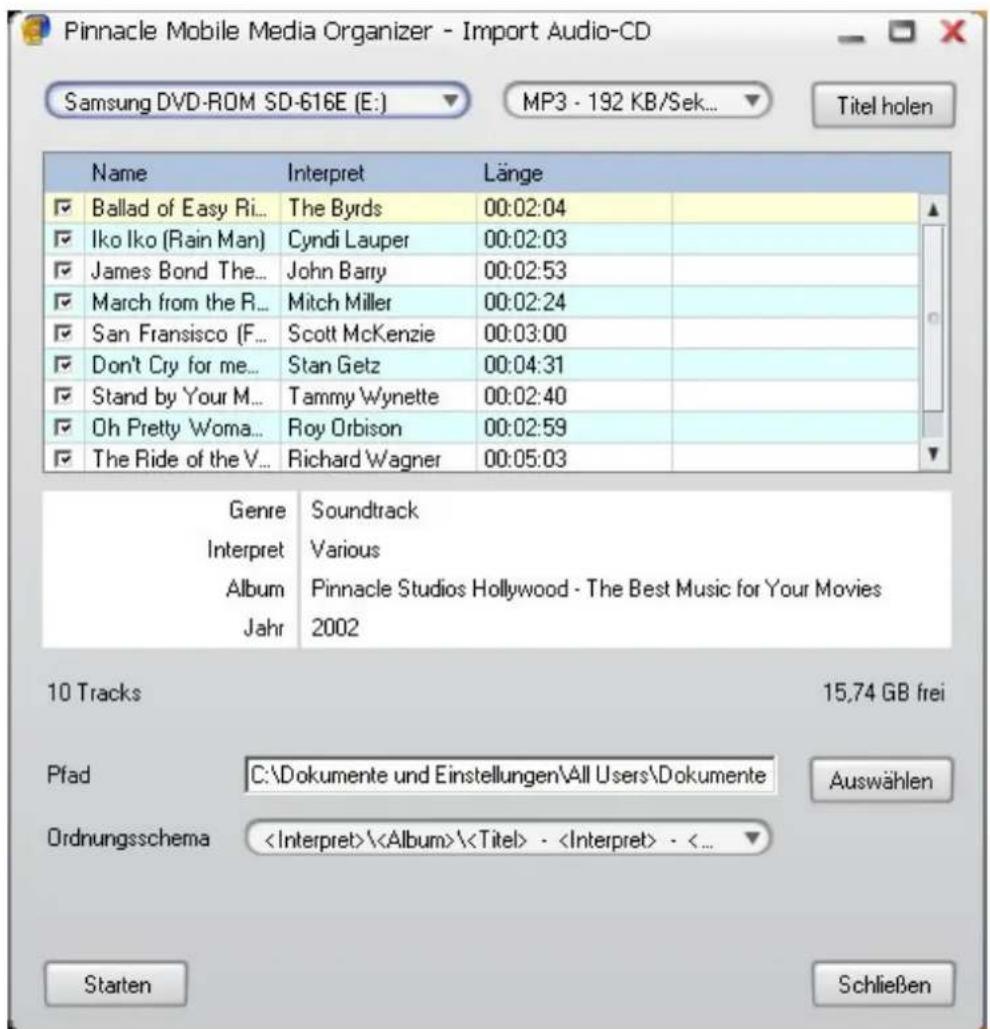Open the Samsung DVD-ROM drive dropdown
The width and height of the screenshot is (990, 1029).
257,102
